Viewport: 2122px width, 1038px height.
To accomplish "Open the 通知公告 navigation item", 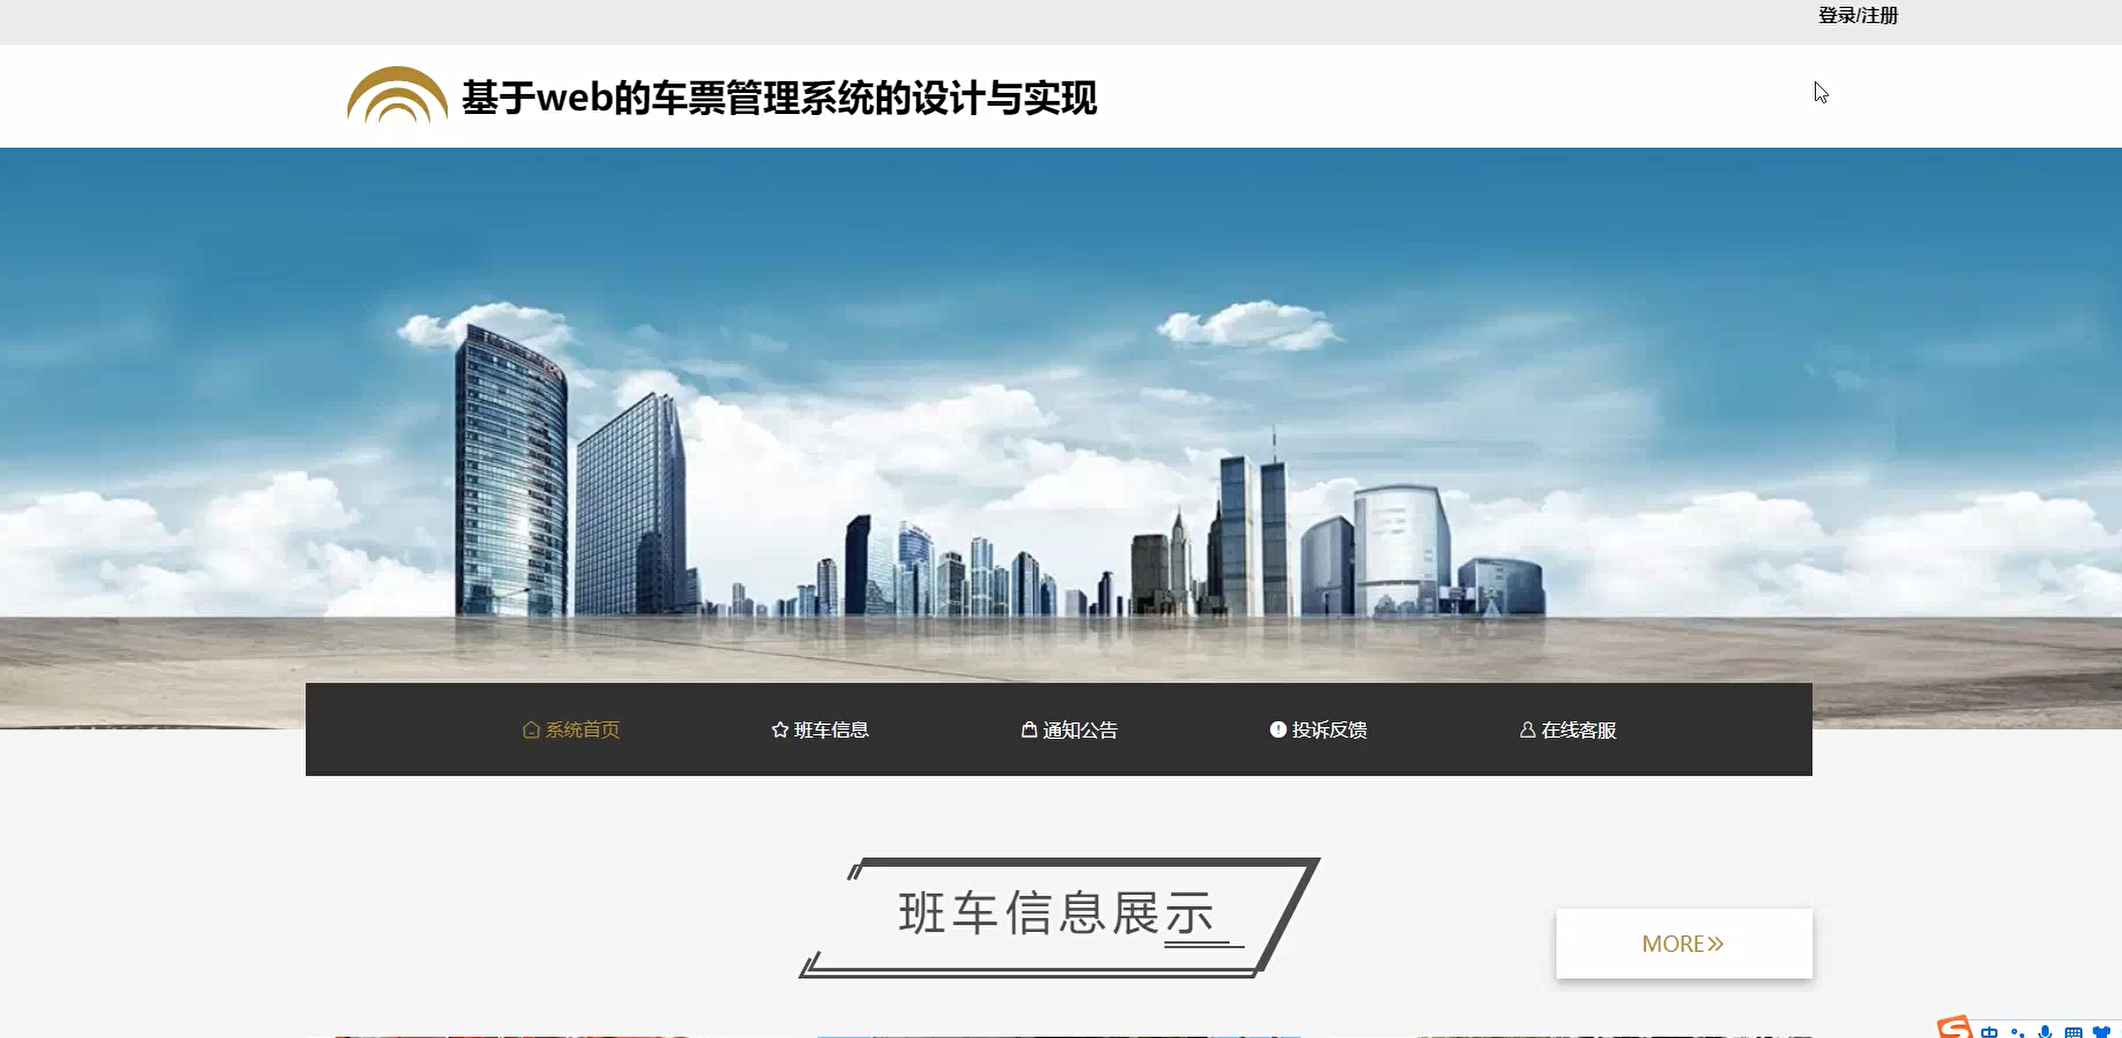I will point(1069,730).
